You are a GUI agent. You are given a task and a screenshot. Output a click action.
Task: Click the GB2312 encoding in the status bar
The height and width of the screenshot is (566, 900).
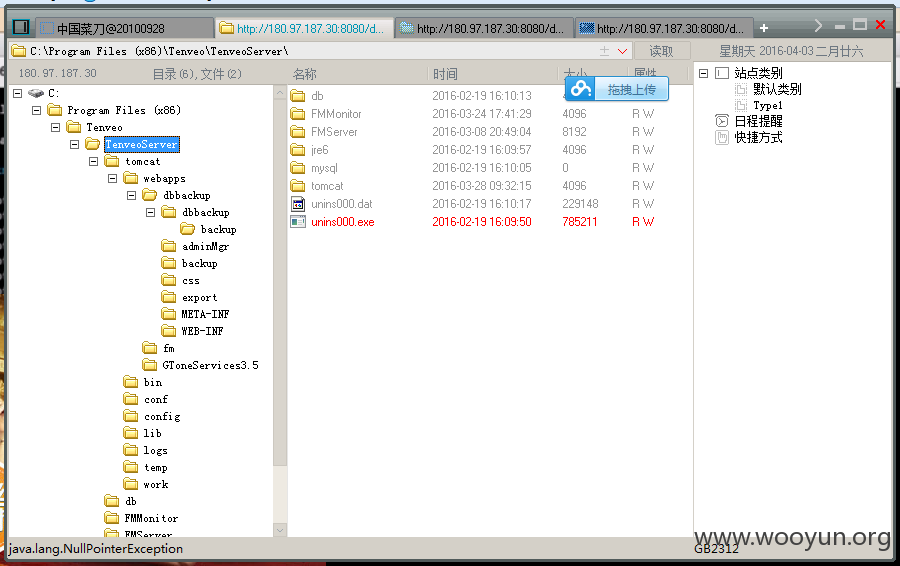coord(716,549)
